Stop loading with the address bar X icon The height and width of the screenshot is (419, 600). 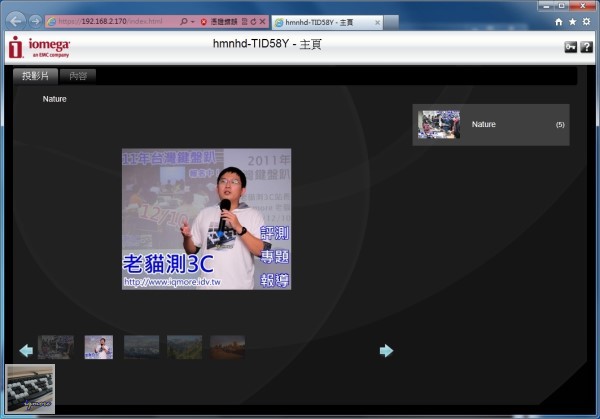pyautogui.click(x=262, y=21)
